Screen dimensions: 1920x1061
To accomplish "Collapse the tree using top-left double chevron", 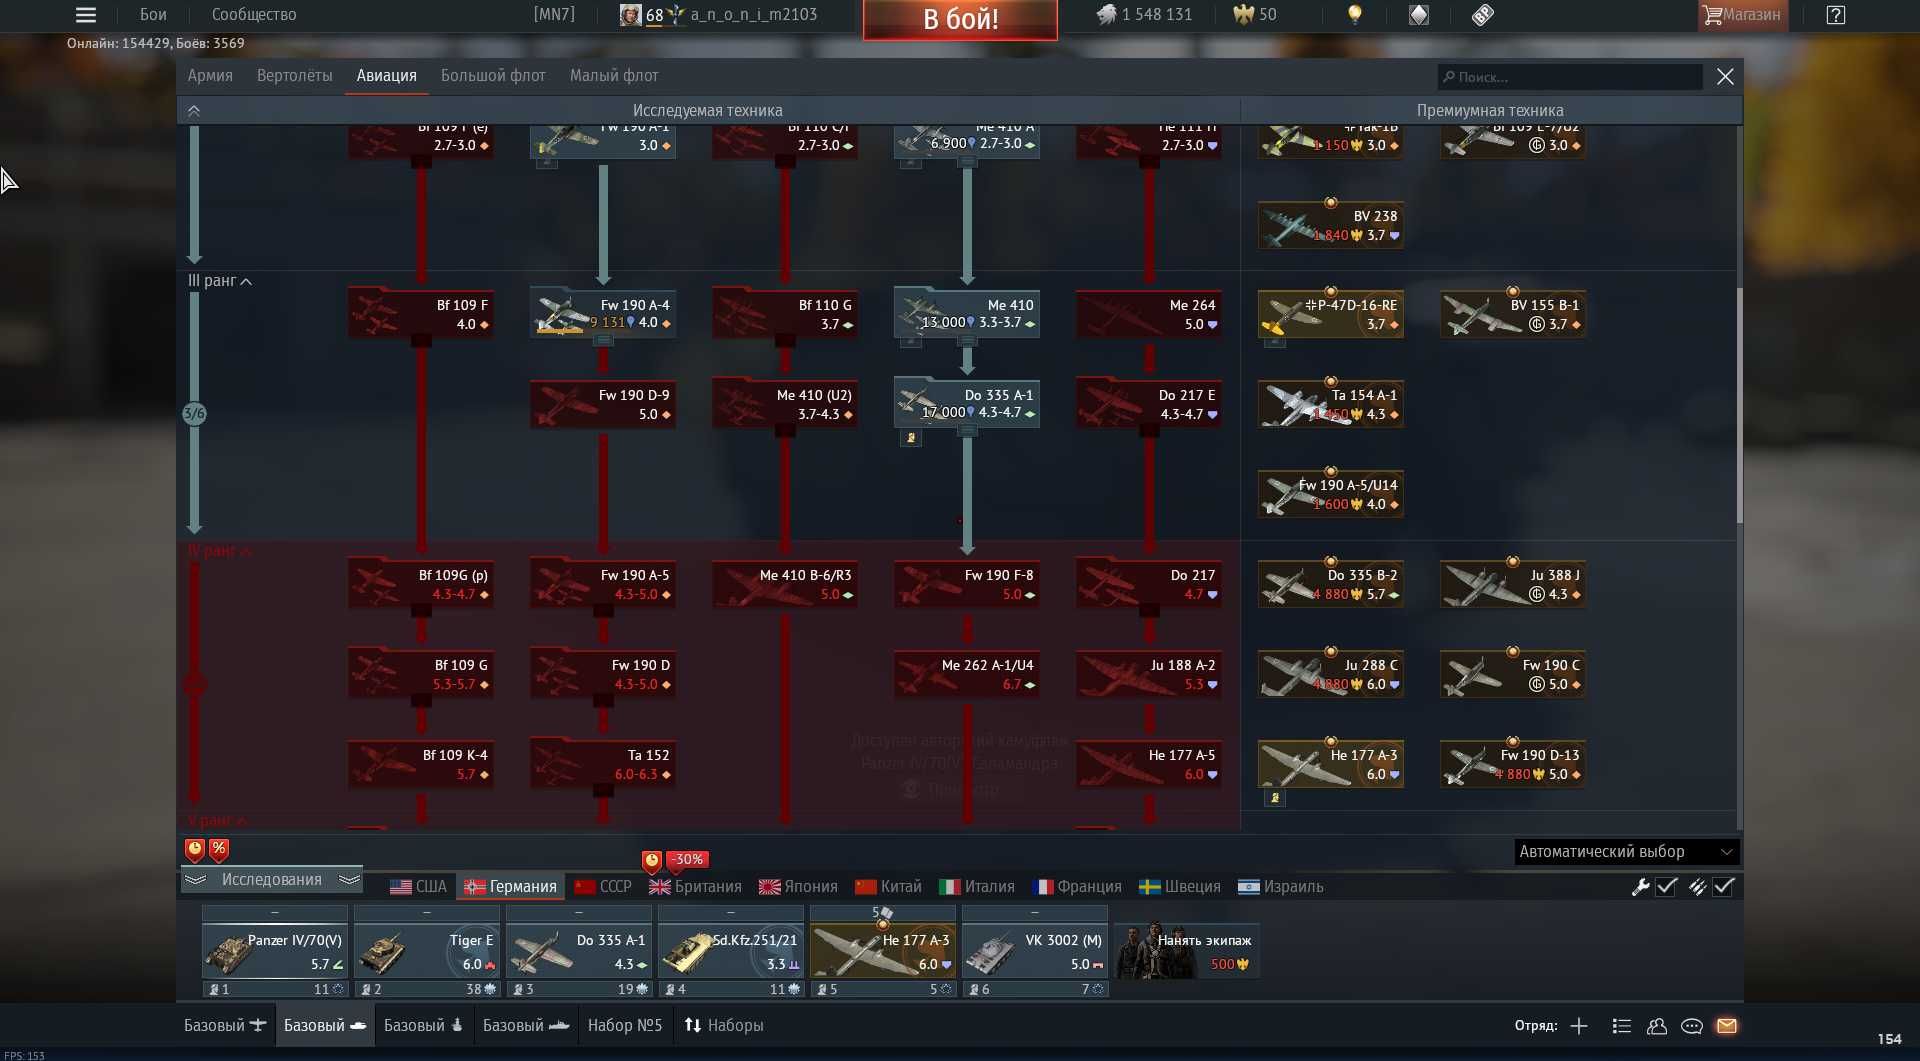I will [x=194, y=111].
